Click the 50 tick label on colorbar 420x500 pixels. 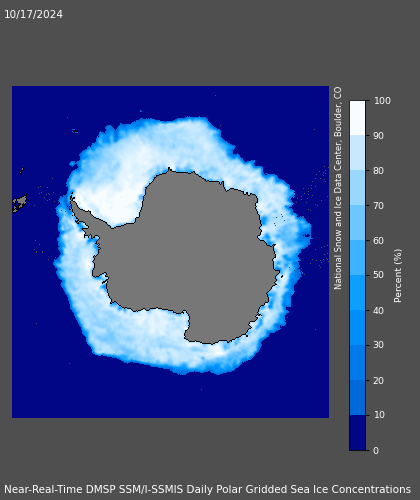pyautogui.click(x=379, y=275)
